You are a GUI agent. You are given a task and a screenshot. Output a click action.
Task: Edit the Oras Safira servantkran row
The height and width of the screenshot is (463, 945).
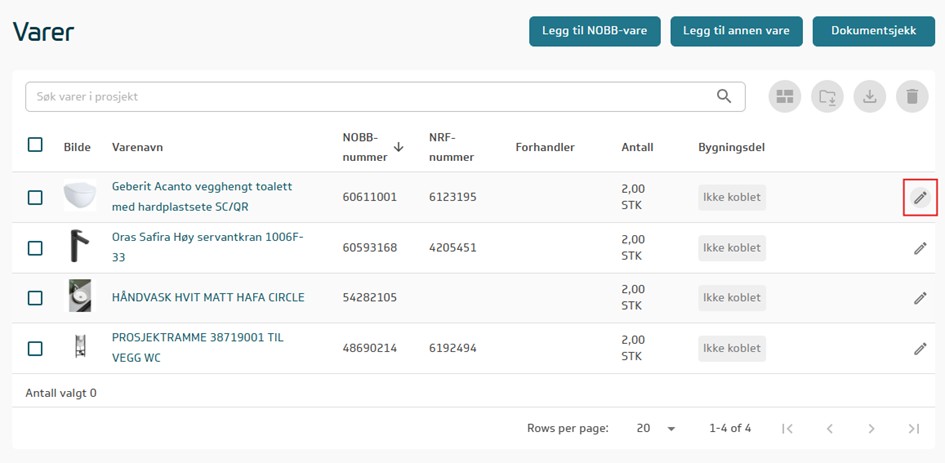tap(920, 248)
